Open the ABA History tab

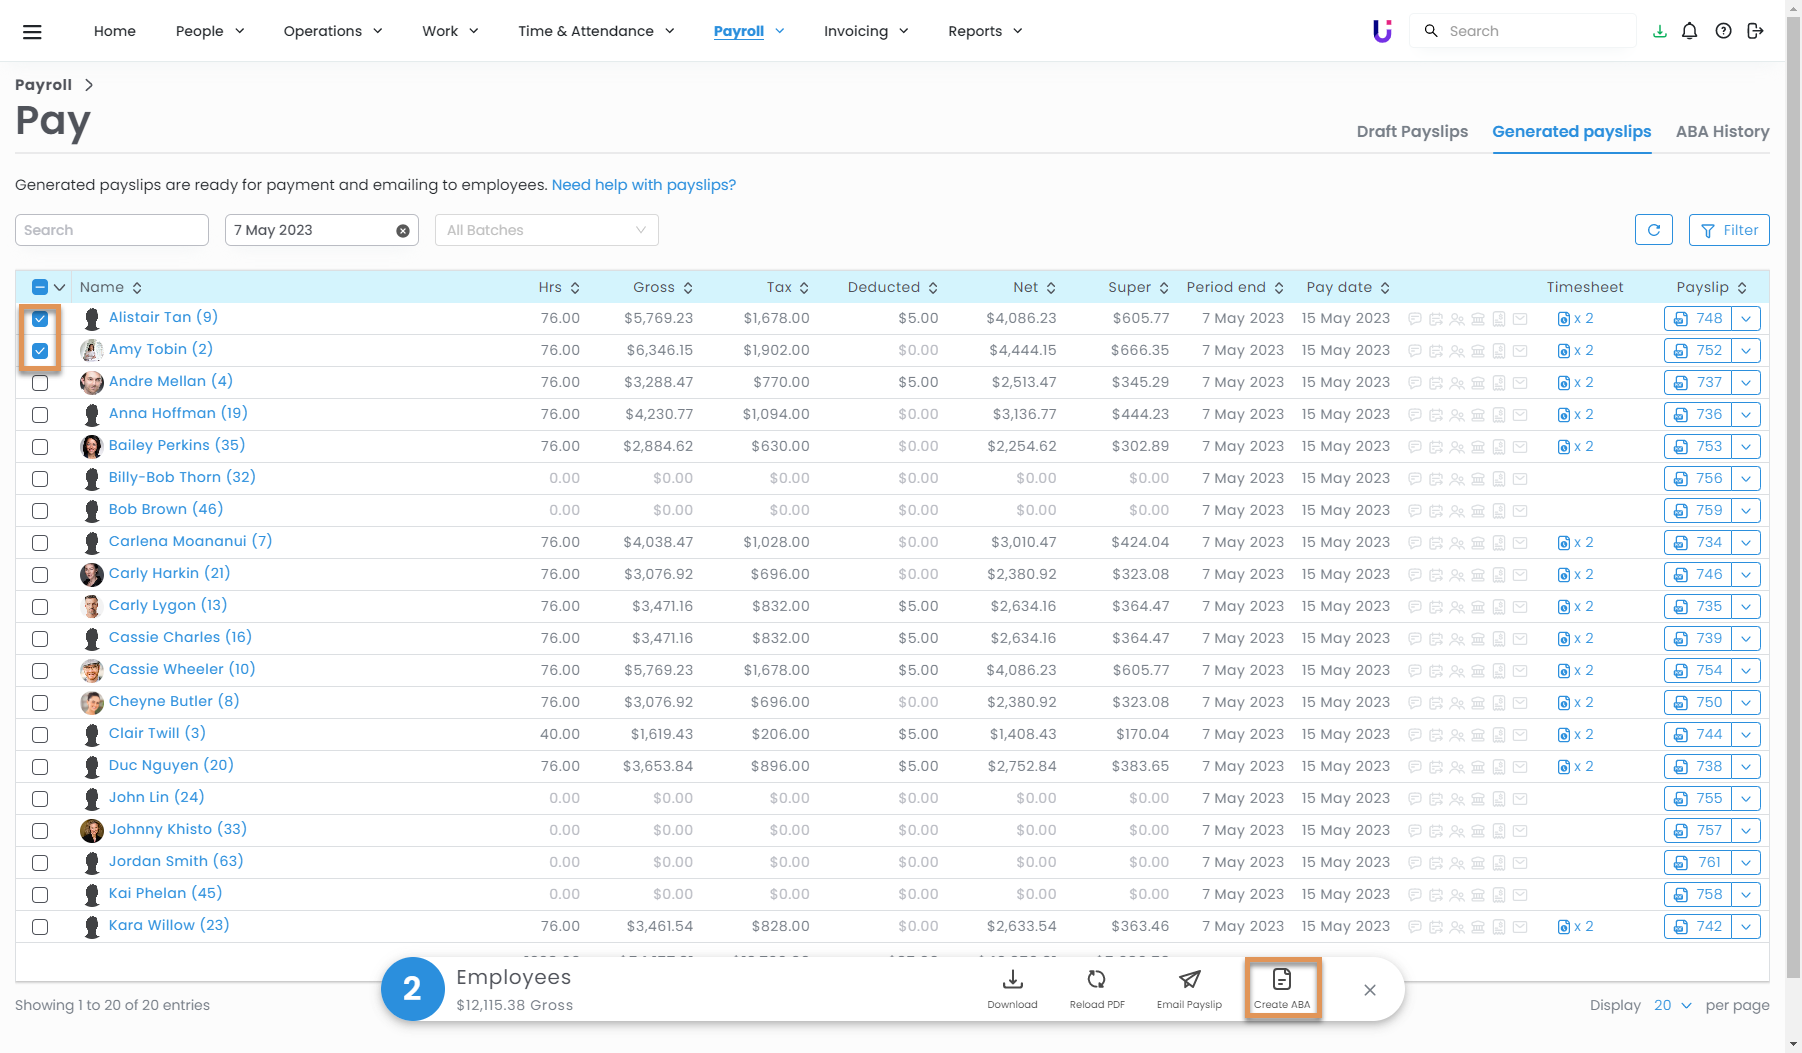(x=1722, y=132)
